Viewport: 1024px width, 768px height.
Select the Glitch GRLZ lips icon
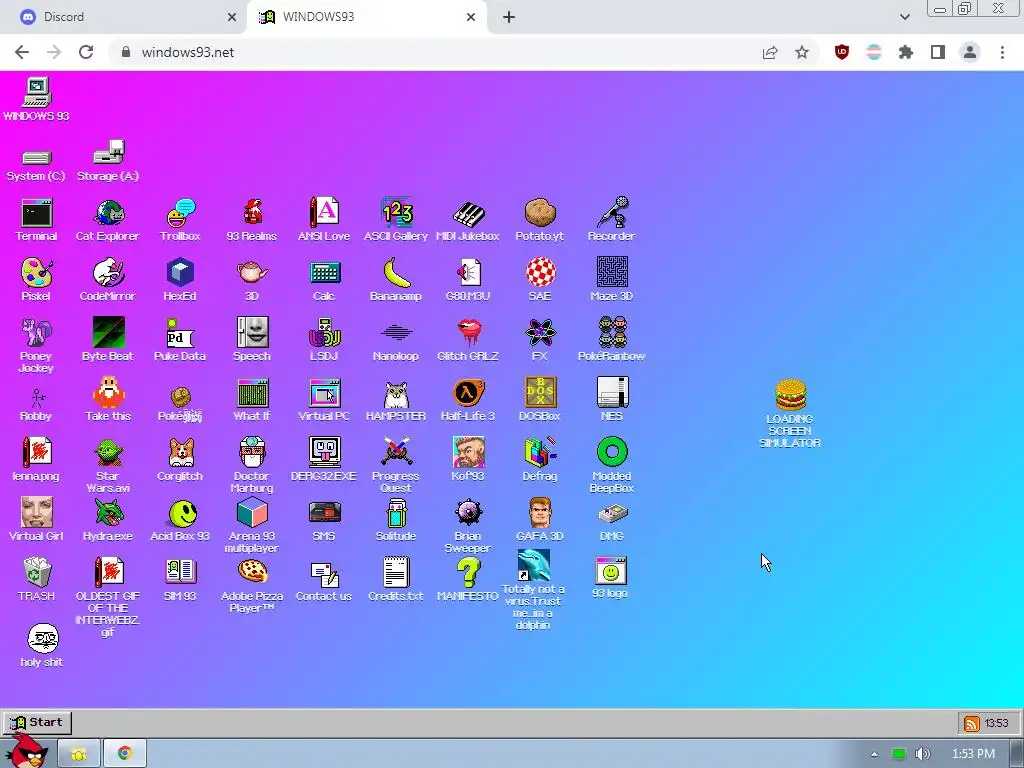(468, 340)
